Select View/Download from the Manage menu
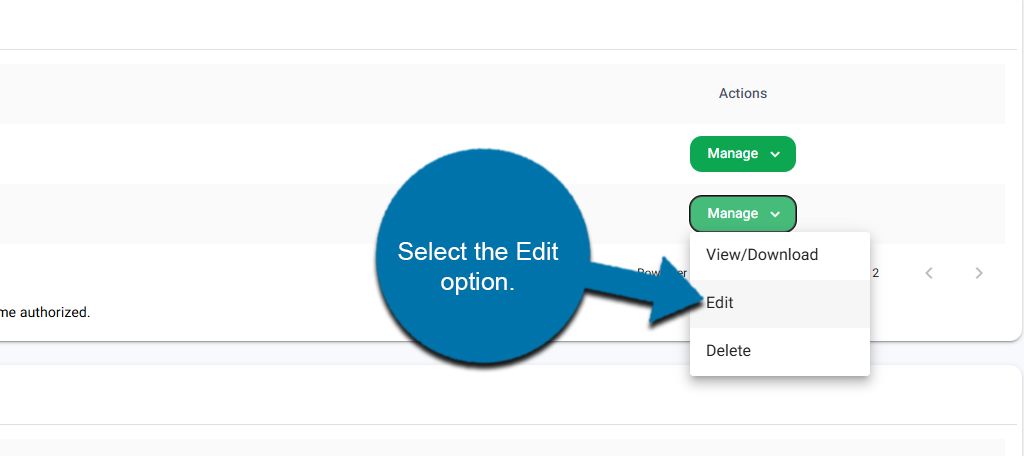Image resolution: width=1024 pixels, height=456 pixels. (762, 255)
